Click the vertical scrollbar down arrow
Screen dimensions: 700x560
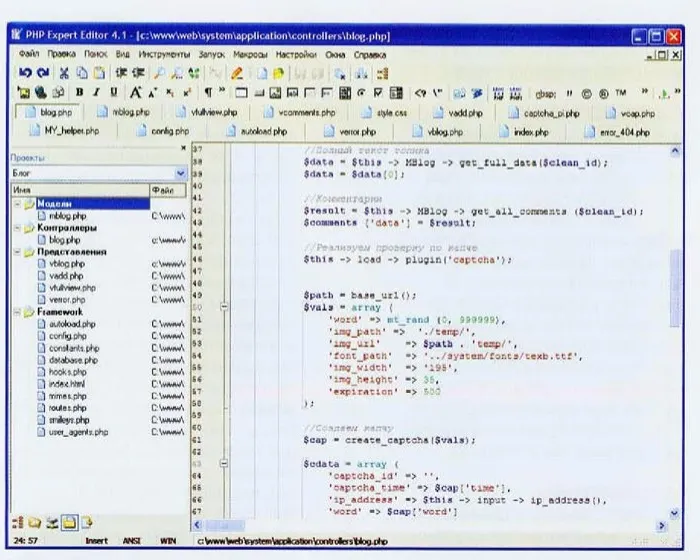[x=675, y=513]
